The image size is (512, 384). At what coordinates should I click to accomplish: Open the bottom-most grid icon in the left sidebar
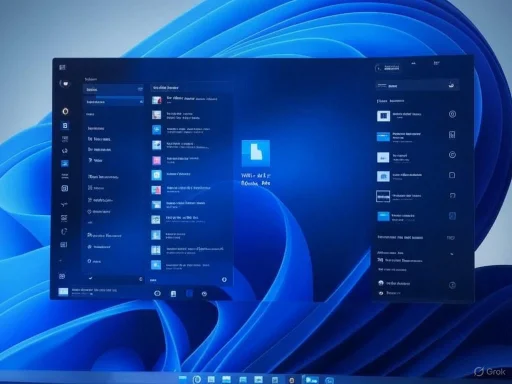(x=62, y=276)
